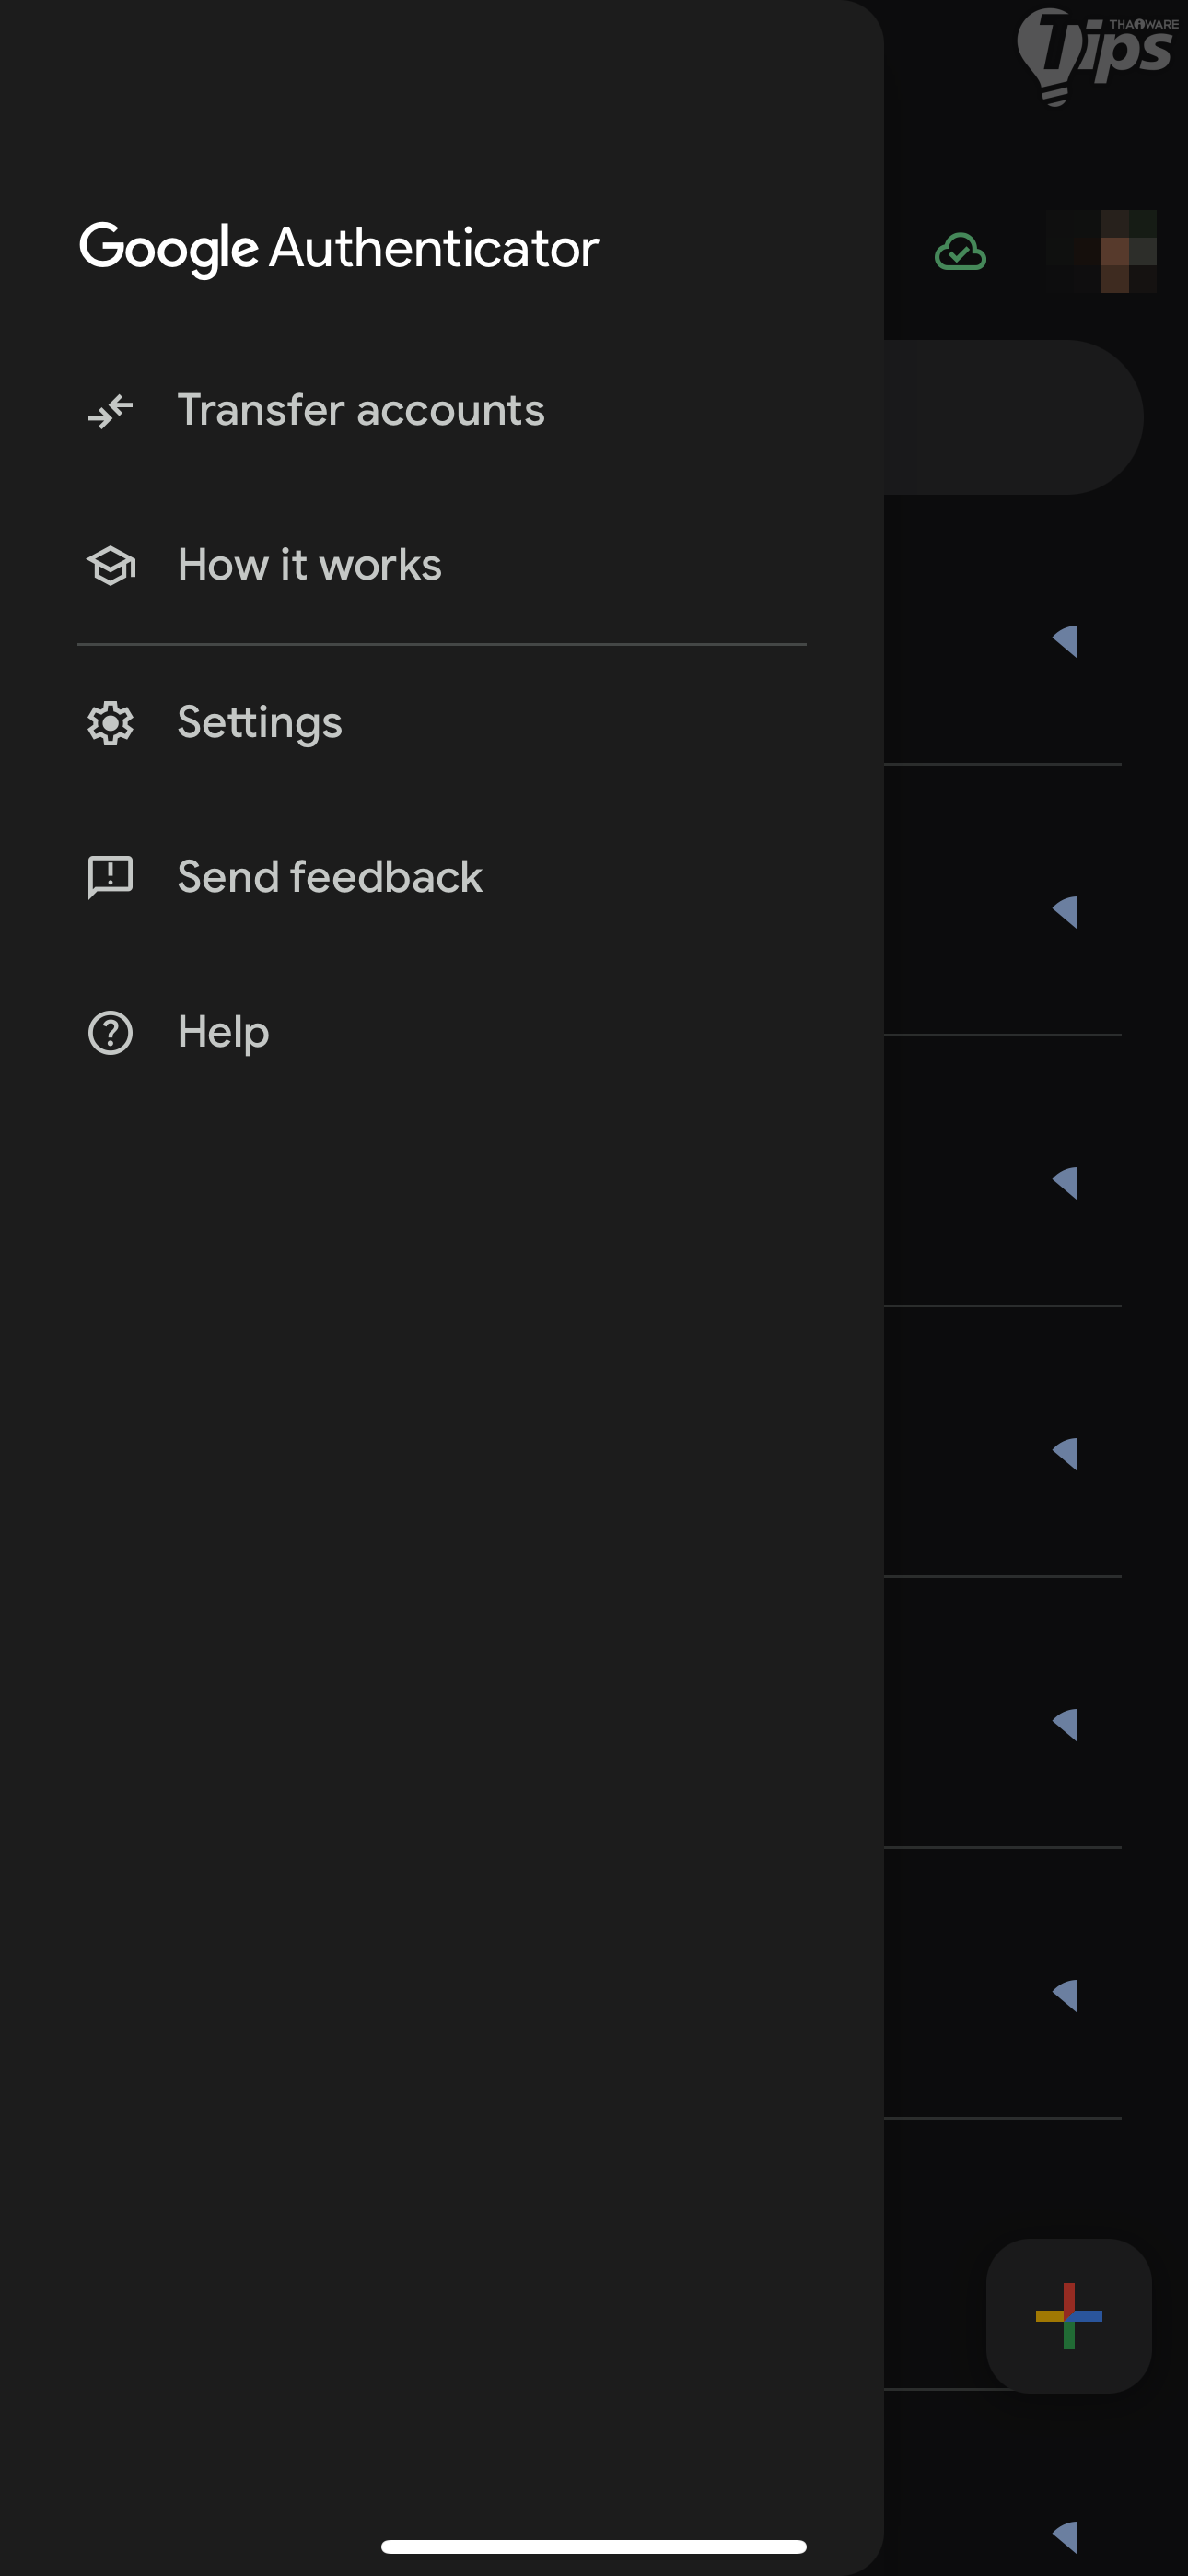Screen dimensions: 1188x2576
Task: Open the Help label
Action: tap(223, 1032)
